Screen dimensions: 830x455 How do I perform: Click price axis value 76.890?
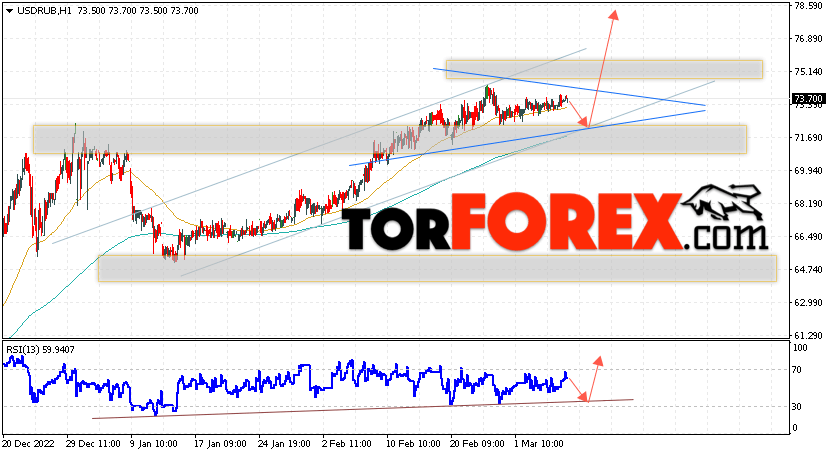coord(809,39)
